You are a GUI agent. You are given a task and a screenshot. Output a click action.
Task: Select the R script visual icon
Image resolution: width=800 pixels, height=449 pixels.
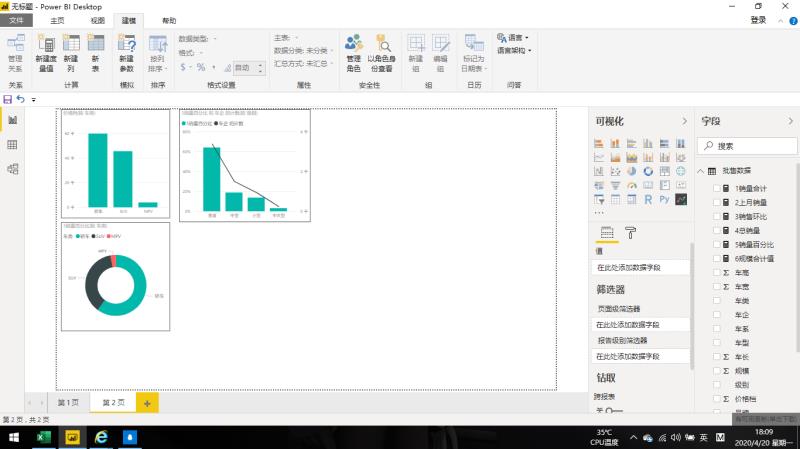tap(648, 199)
